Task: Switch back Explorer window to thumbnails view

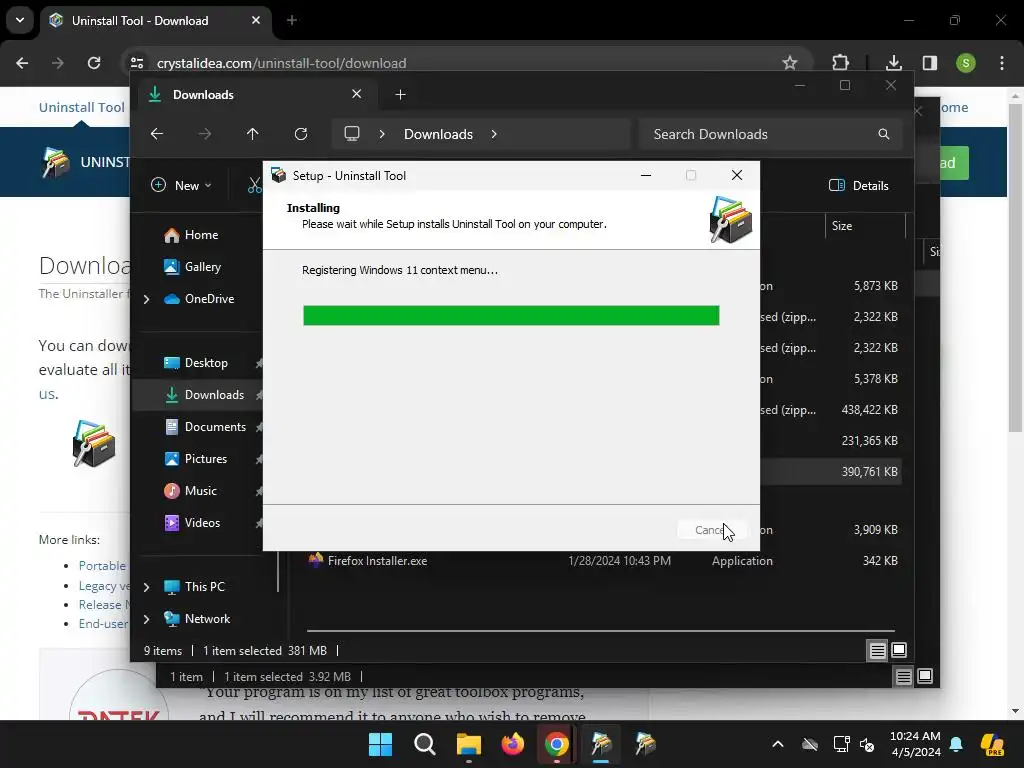Action: (x=925, y=676)
